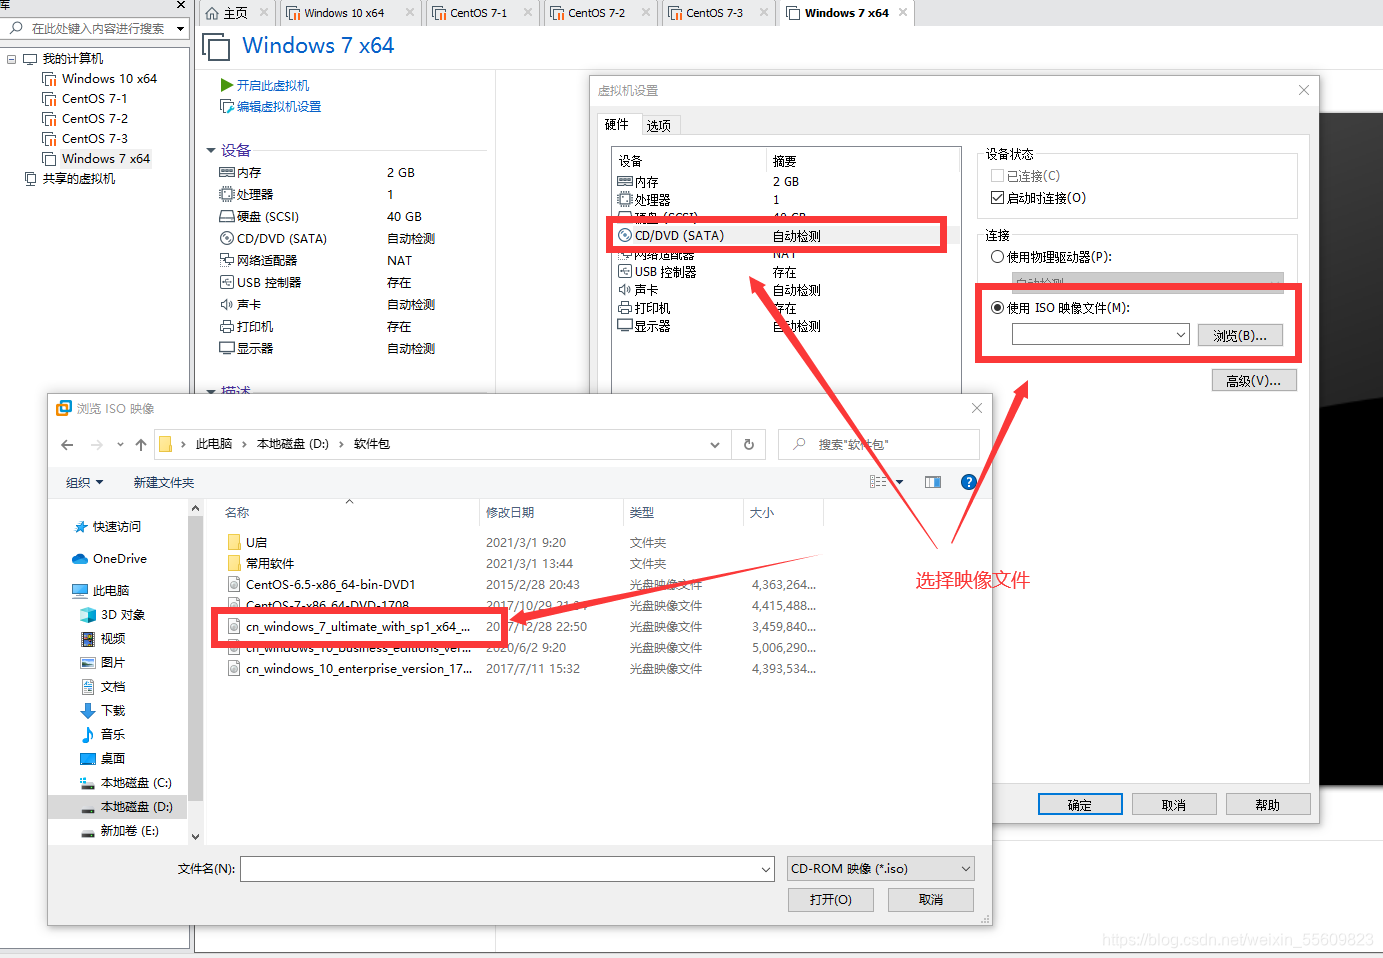
Task: Toggle the 启动时连接(O) checkbox
Action: coord(997,198)
